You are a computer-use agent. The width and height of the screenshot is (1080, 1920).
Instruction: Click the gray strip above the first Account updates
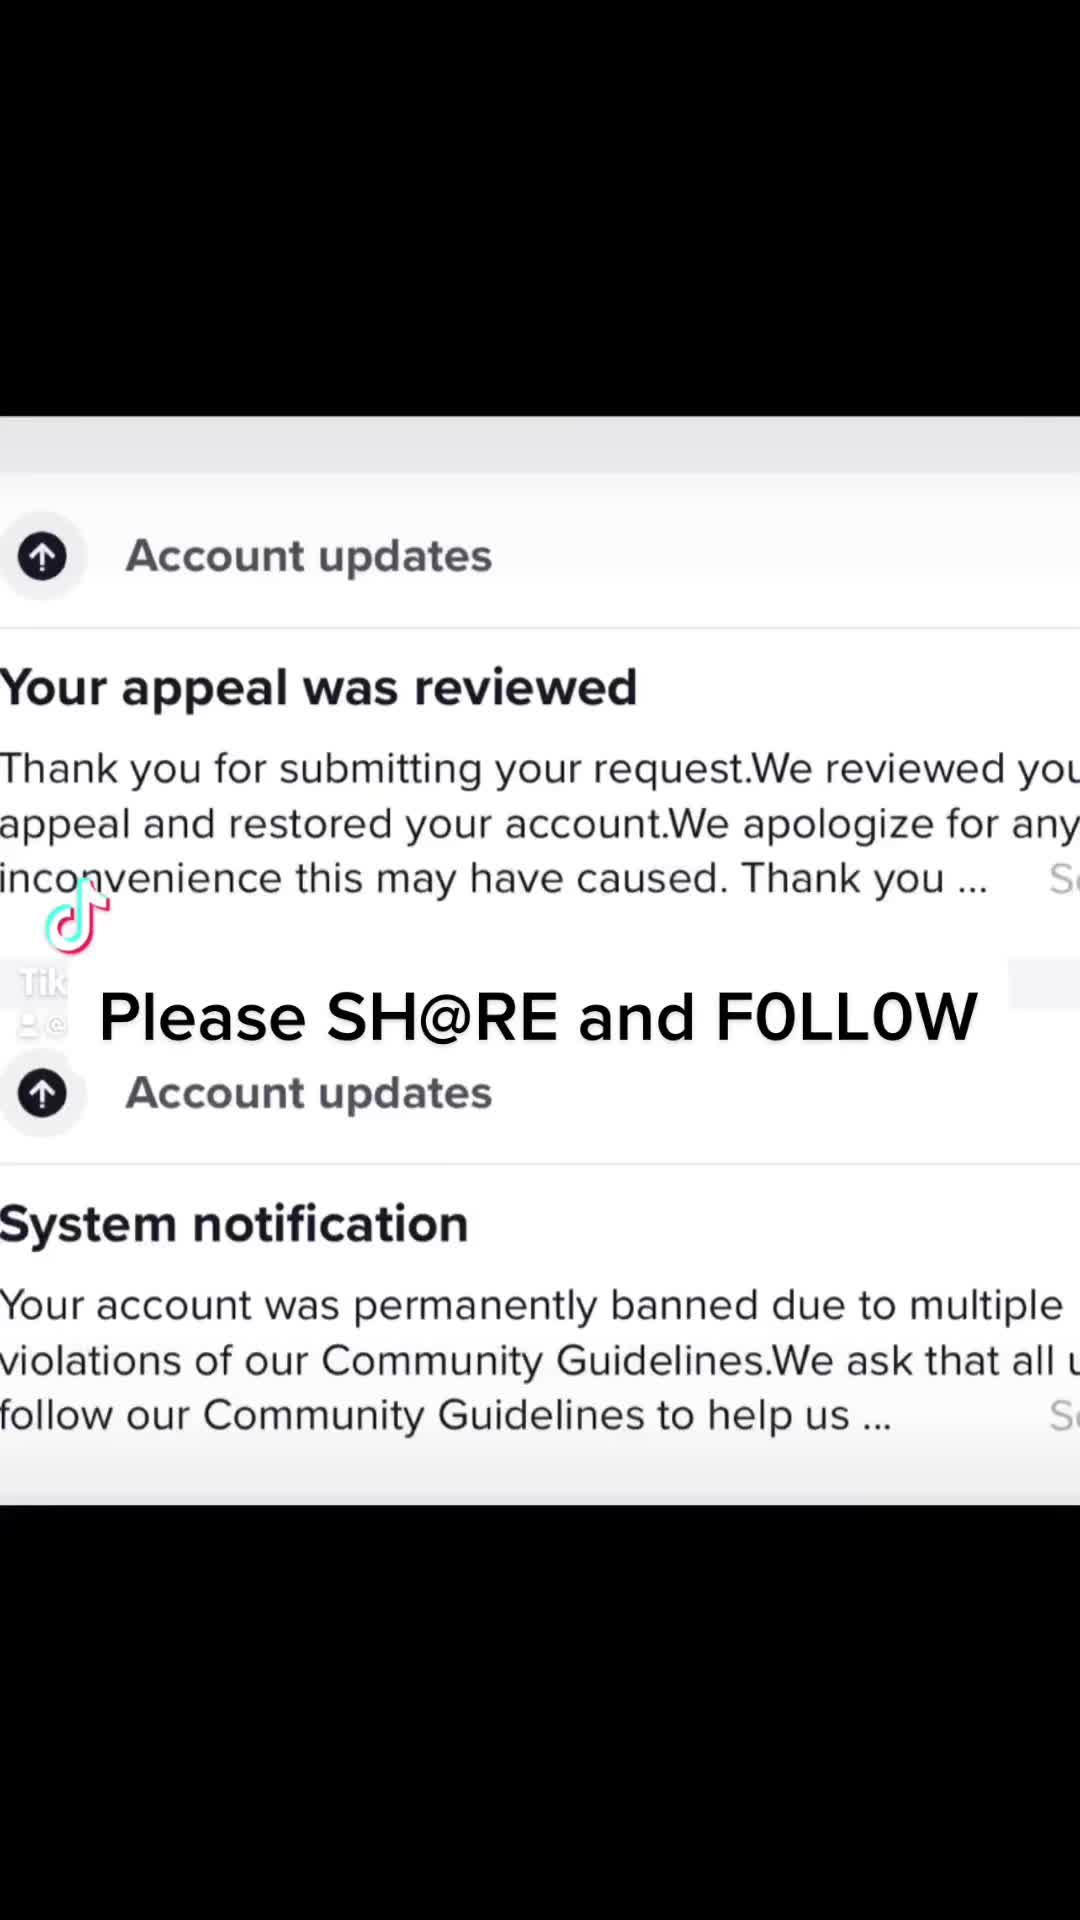[x=540, y=444]
